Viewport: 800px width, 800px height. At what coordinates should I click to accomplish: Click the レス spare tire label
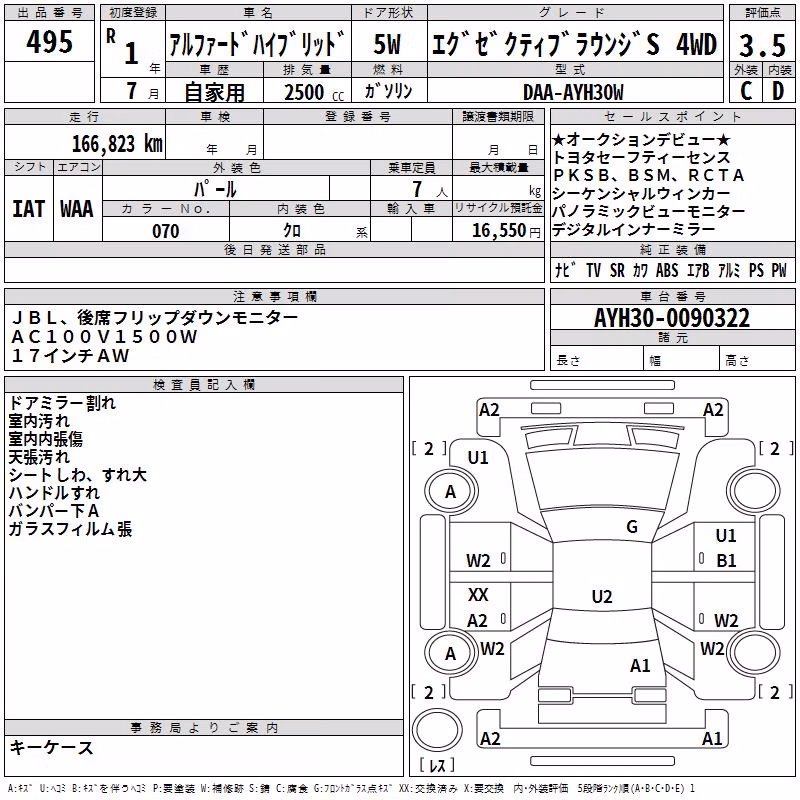(437, 764)
